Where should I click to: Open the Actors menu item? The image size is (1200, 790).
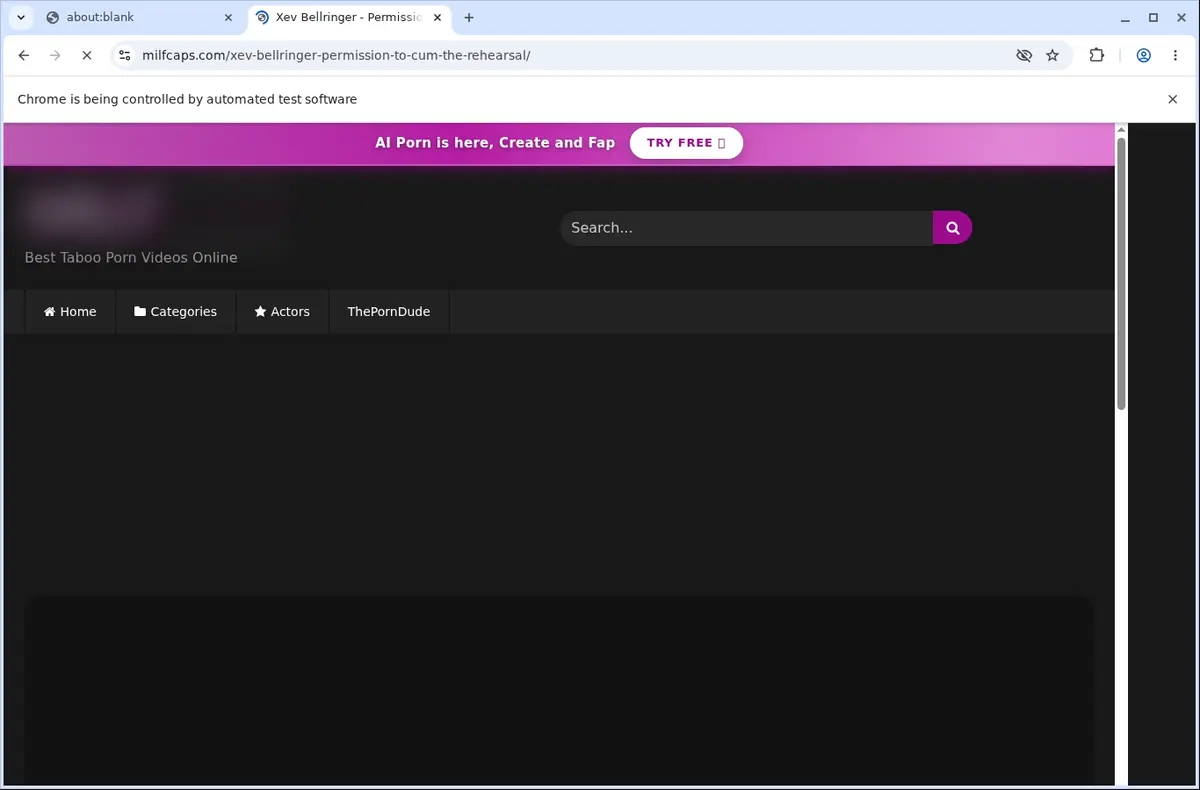click(x=282, y=311)
